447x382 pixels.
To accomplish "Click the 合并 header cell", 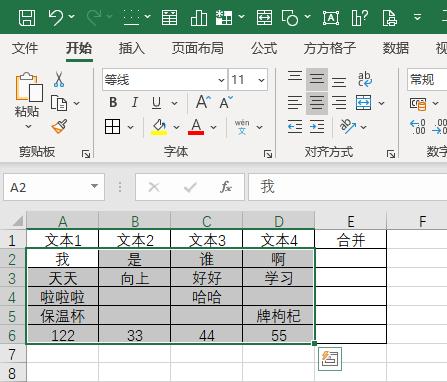I will pos(351,239).
